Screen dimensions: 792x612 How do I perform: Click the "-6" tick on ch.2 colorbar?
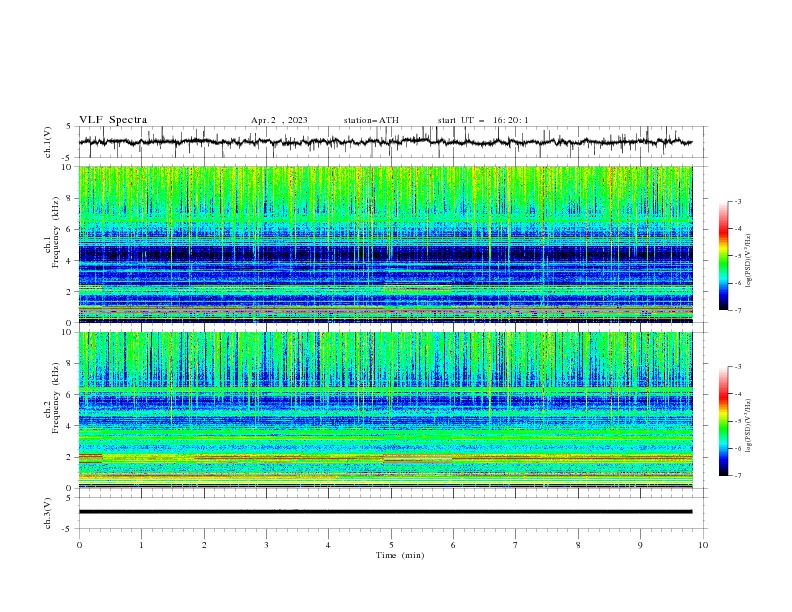737,448
